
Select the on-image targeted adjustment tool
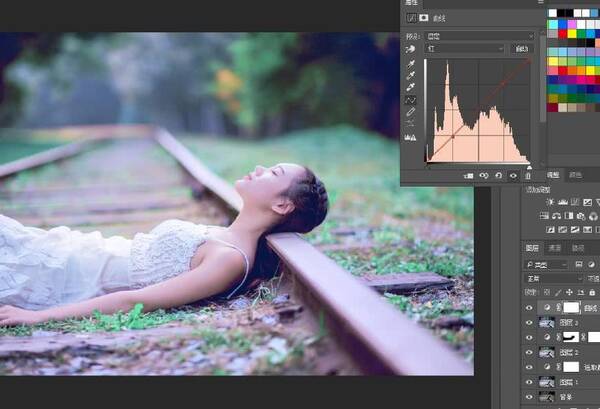pos(411,48)
